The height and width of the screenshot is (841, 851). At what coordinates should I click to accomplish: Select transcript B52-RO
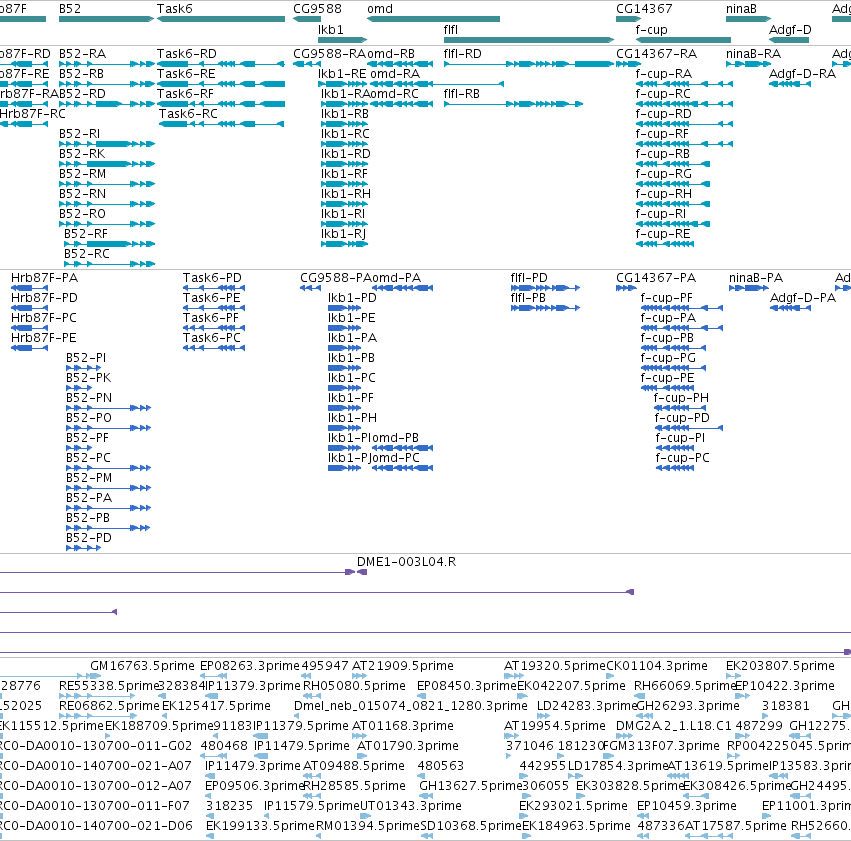(x=82, y=214)
